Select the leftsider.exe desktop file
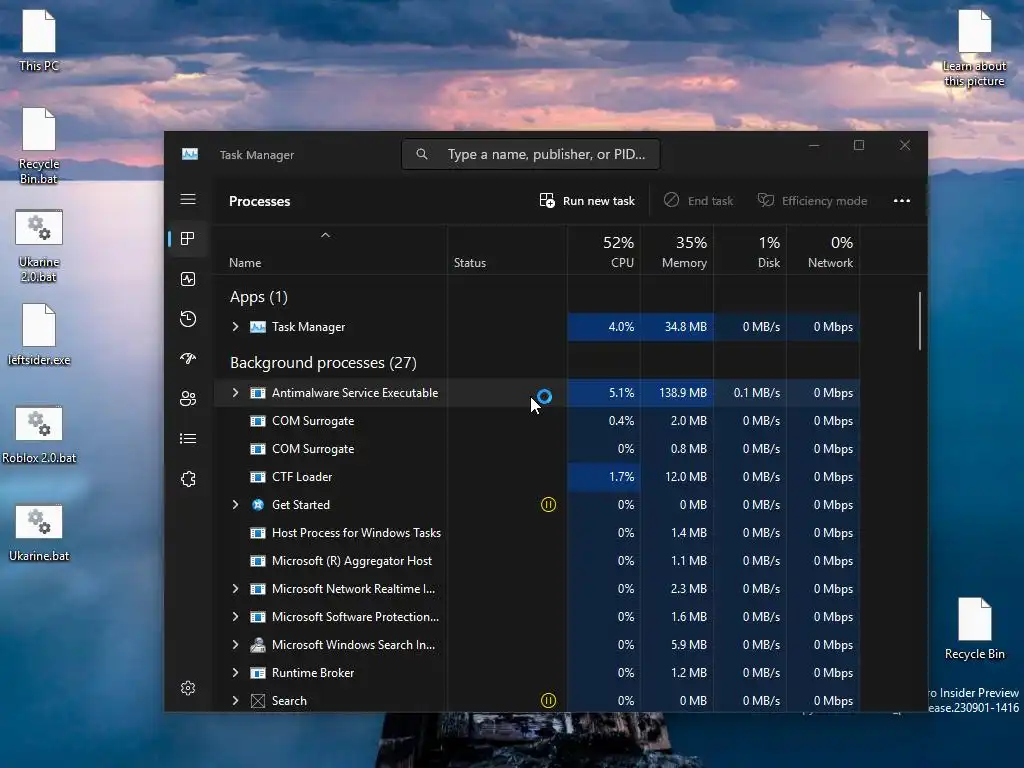 39,334
